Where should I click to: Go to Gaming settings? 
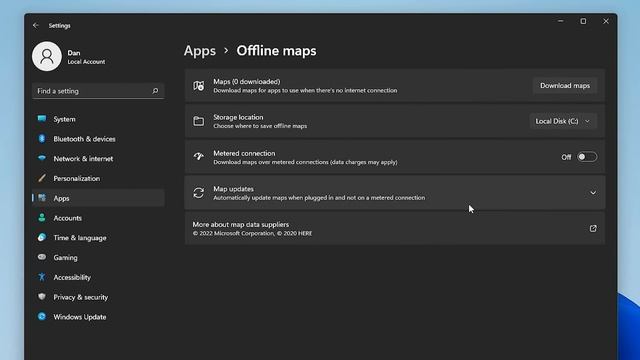[x=98, y=258]
